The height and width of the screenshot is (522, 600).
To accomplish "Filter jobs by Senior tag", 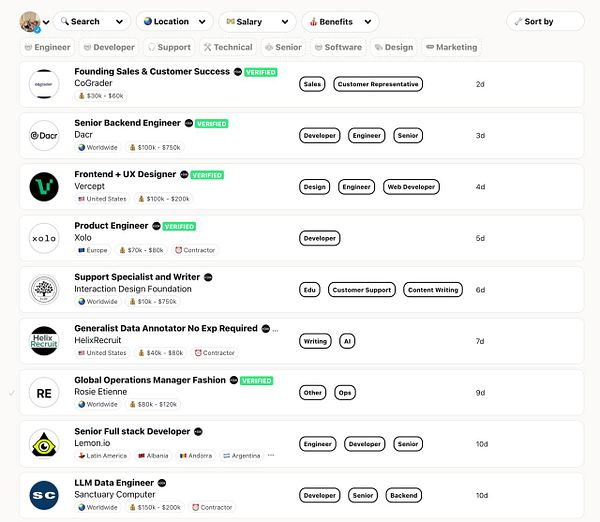I will 284,47.
